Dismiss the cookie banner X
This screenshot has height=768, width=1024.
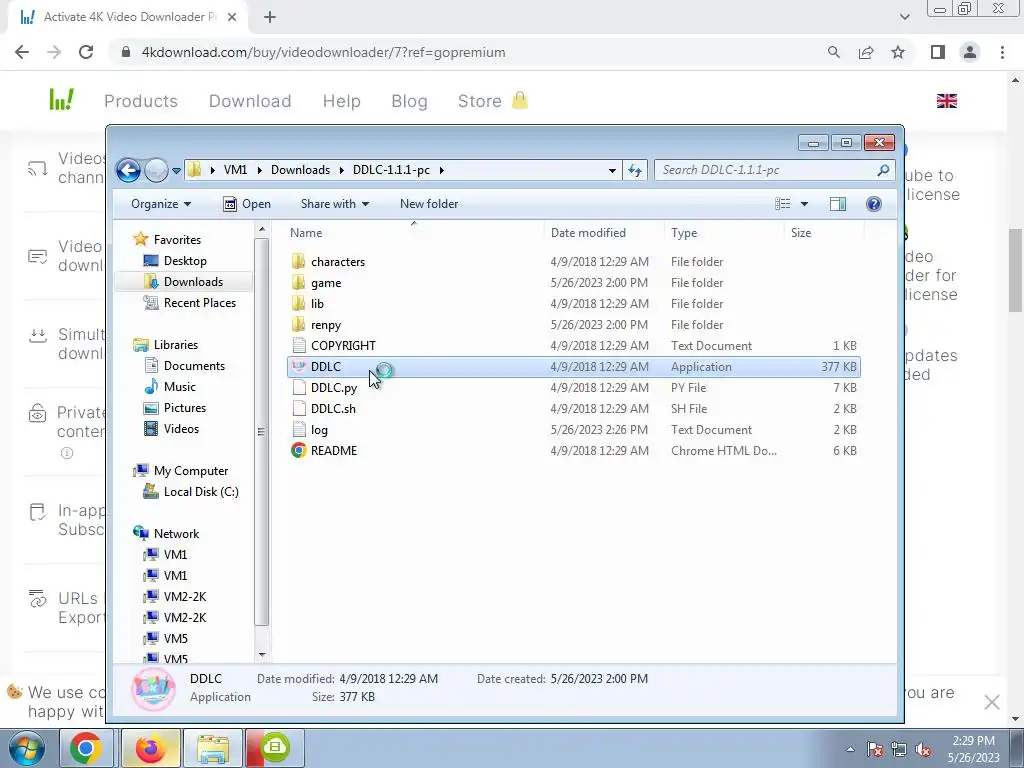click(x=992, y=702)
